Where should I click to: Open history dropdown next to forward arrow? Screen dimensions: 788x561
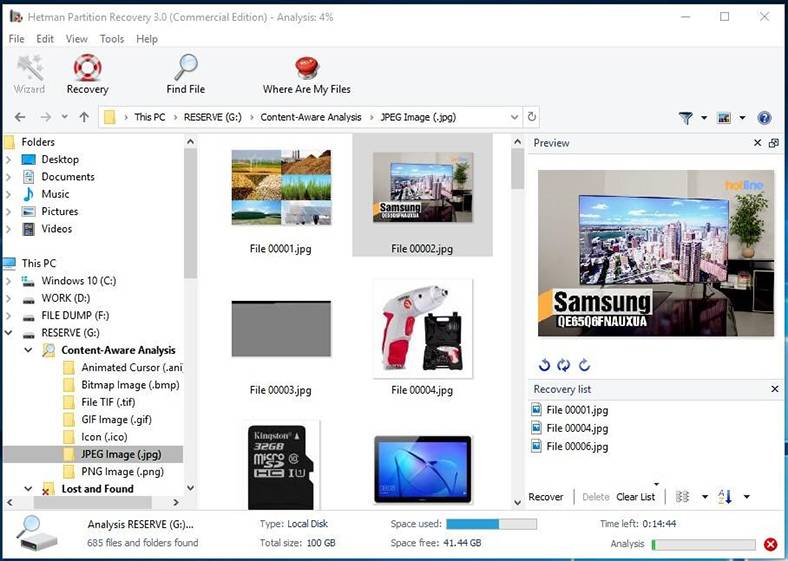pos(64,117)
